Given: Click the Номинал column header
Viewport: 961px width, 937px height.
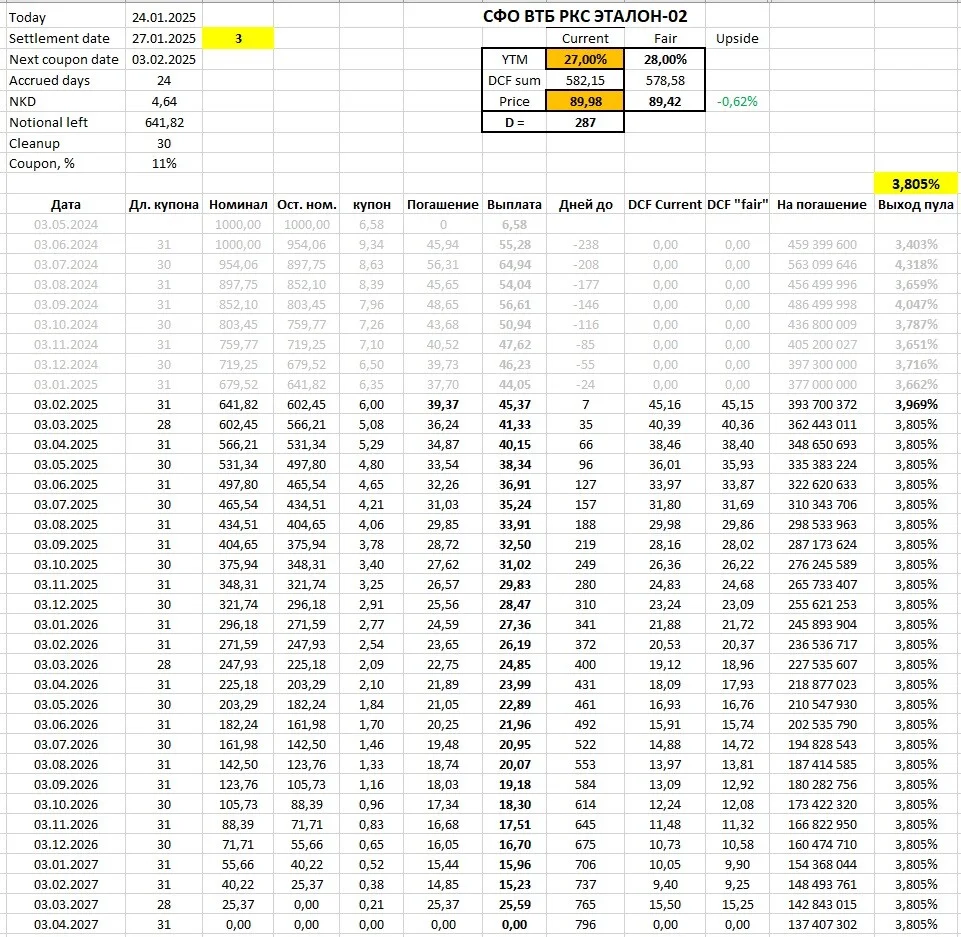Looking at the screenshot, I should [238, 205].
